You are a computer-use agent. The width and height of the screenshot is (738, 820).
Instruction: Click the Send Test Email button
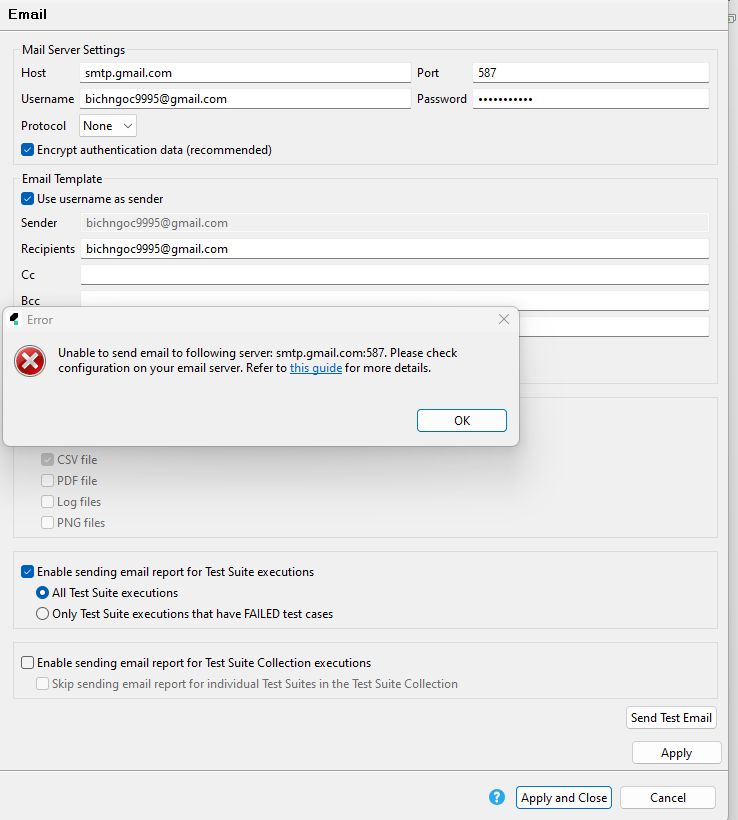[671, 718]
